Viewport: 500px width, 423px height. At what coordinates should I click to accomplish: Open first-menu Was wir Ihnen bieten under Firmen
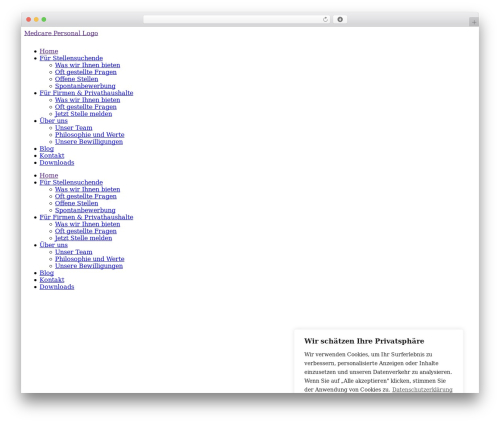tap(87, 100)
